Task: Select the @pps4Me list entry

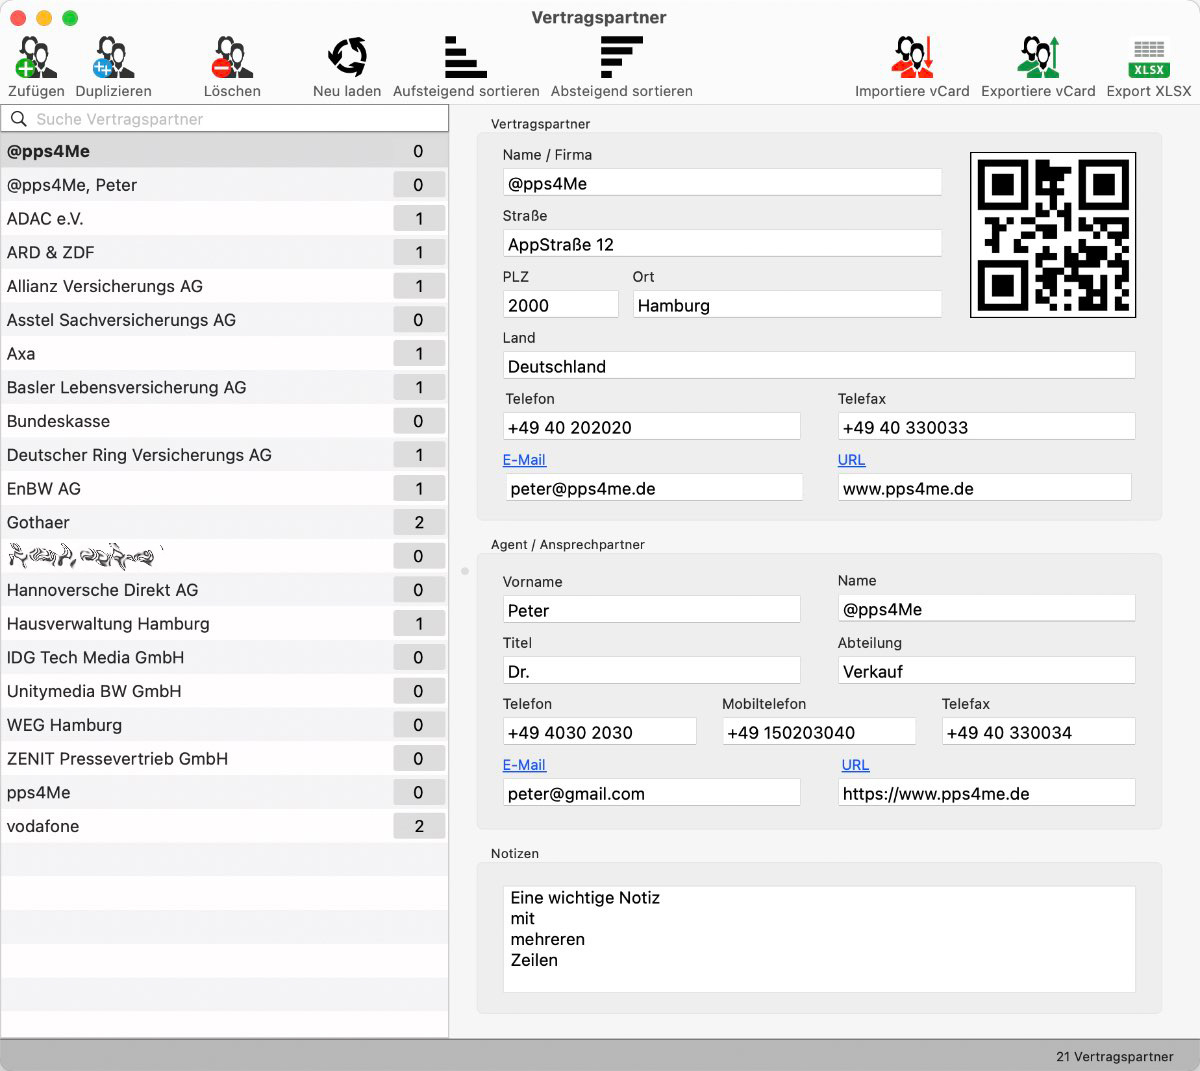Action: [x=224, y=151]
